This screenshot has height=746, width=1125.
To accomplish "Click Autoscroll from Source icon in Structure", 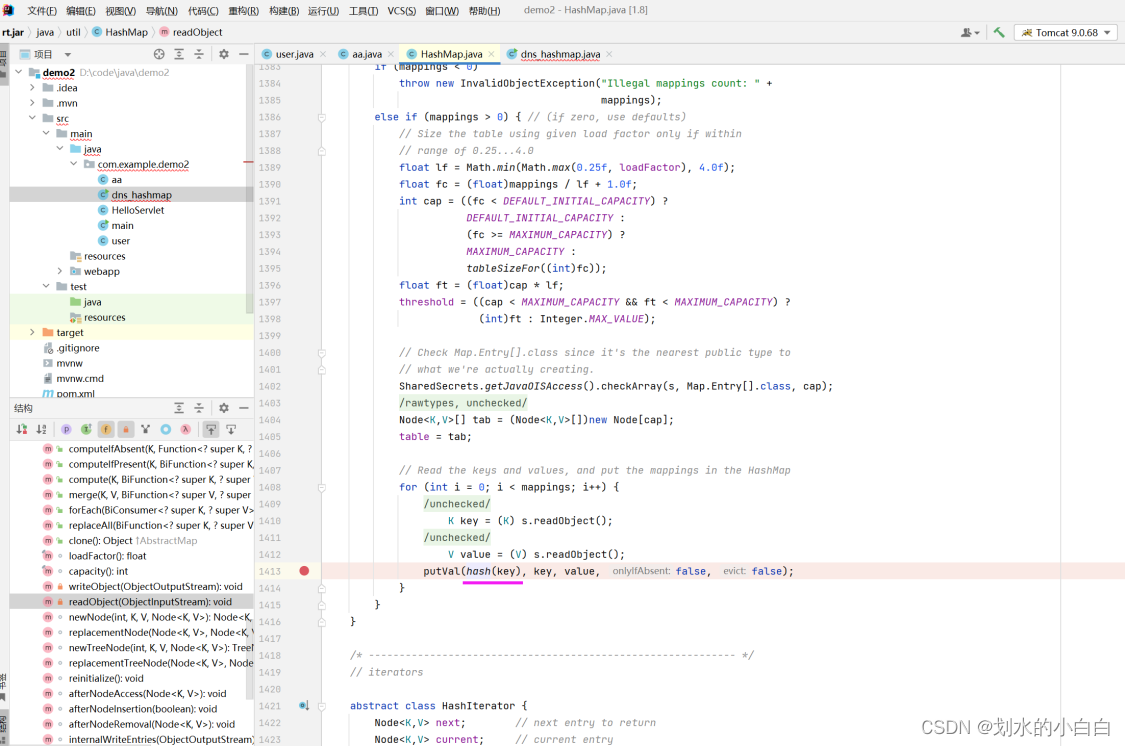I will pyautogui.click(x=231, y=429).
